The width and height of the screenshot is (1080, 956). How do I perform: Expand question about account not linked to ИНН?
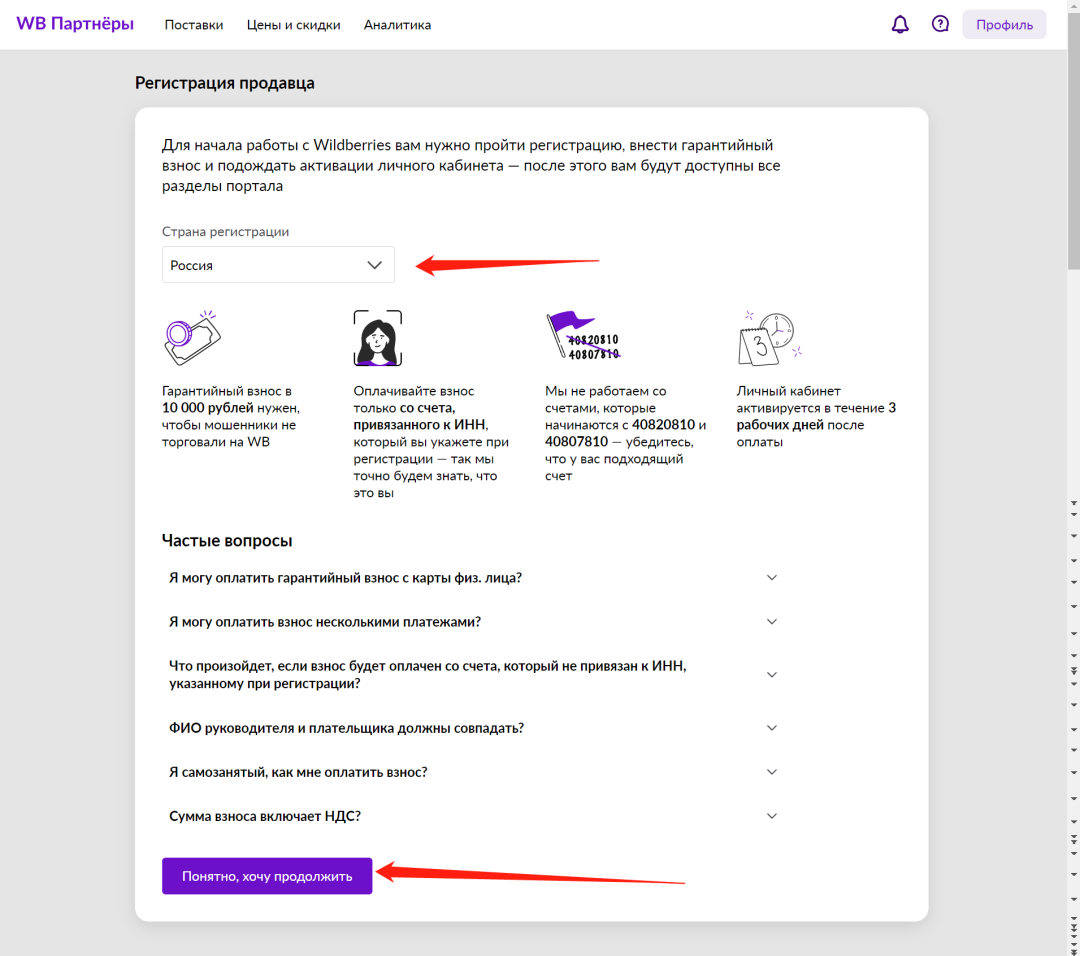[x=473, y=674]
